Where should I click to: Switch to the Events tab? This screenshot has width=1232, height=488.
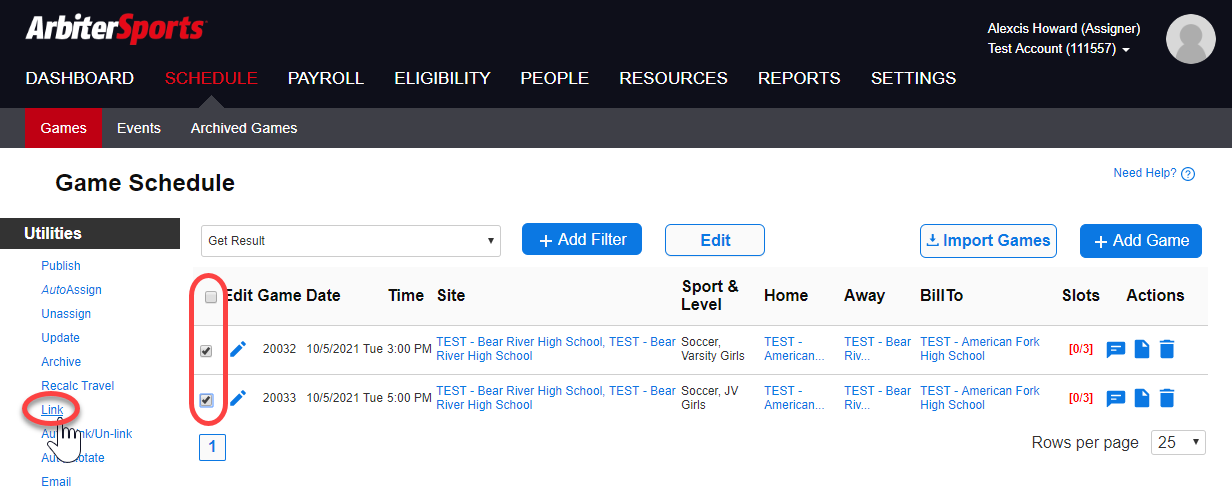(139, 128)
